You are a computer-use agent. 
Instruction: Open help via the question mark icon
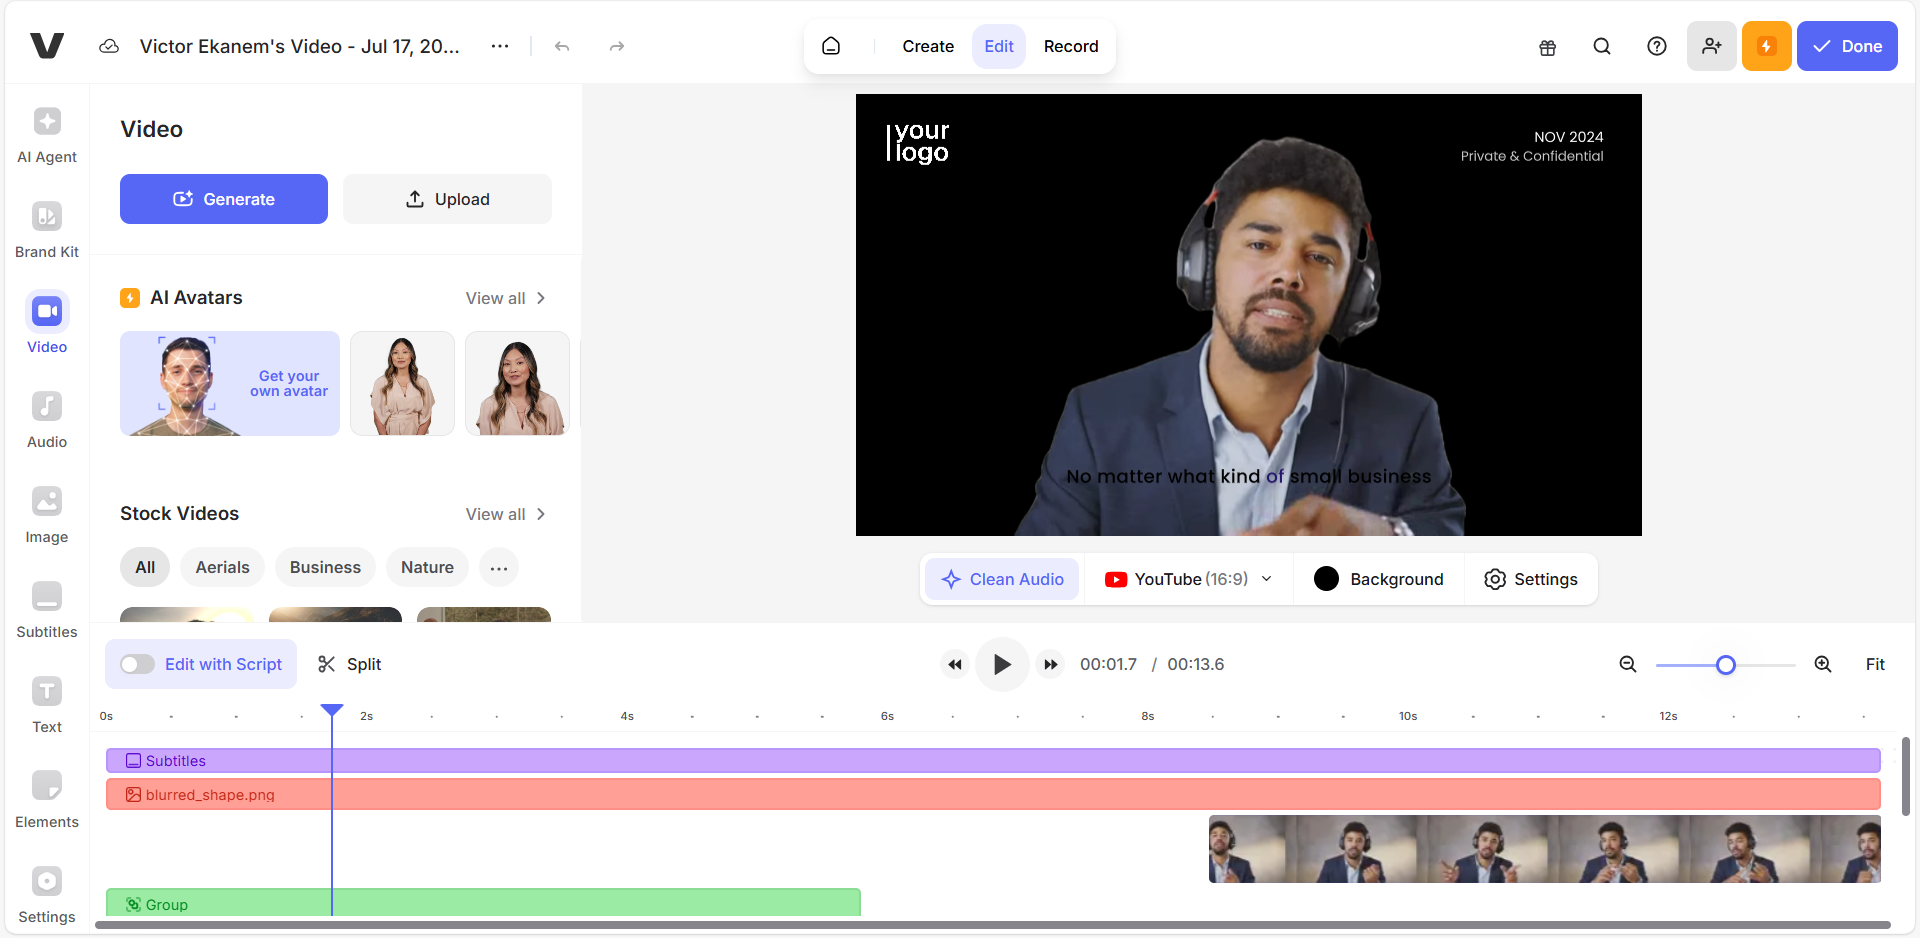coord(1656,46)
